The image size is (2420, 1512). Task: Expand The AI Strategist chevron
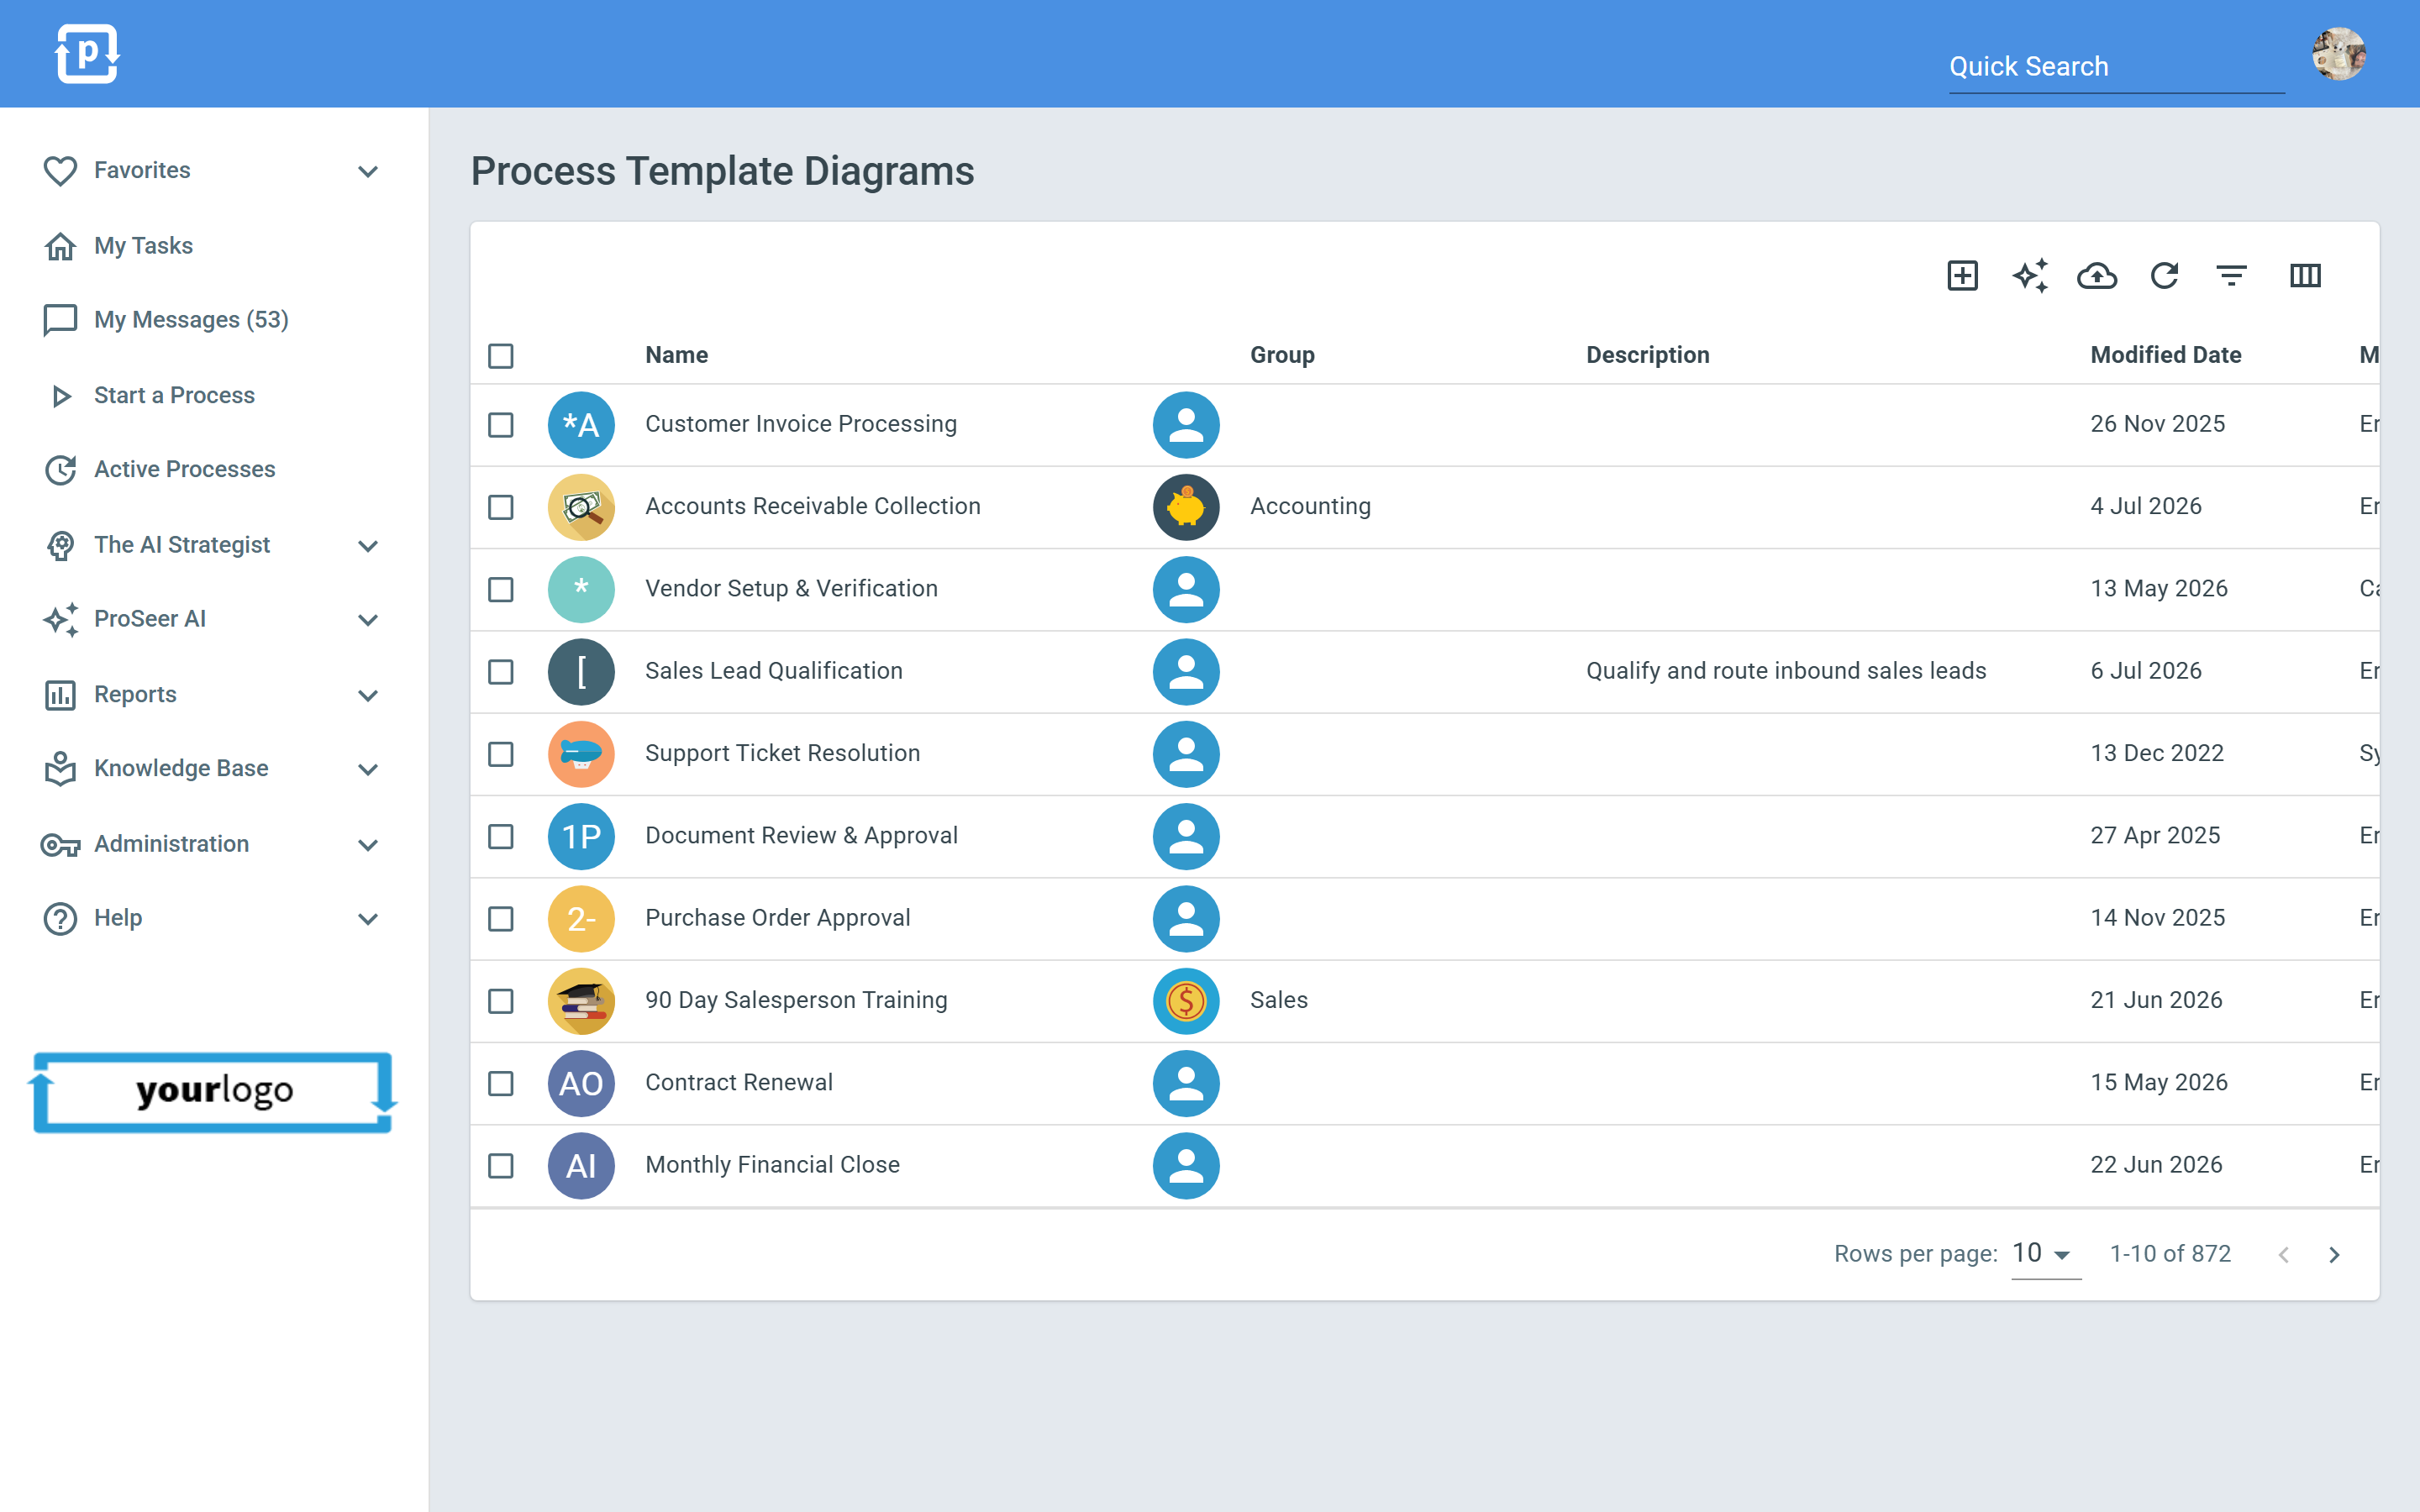click(x=368, y=546)
